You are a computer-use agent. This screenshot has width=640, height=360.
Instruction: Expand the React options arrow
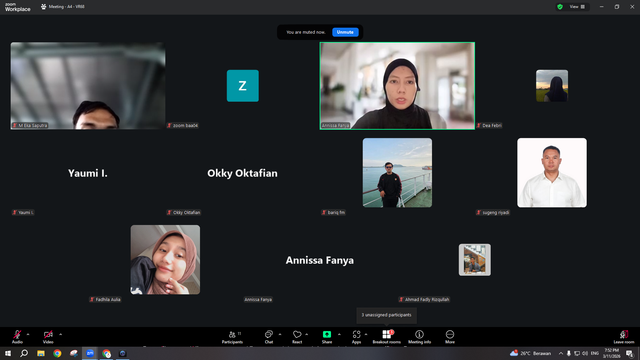click(307, 334)
